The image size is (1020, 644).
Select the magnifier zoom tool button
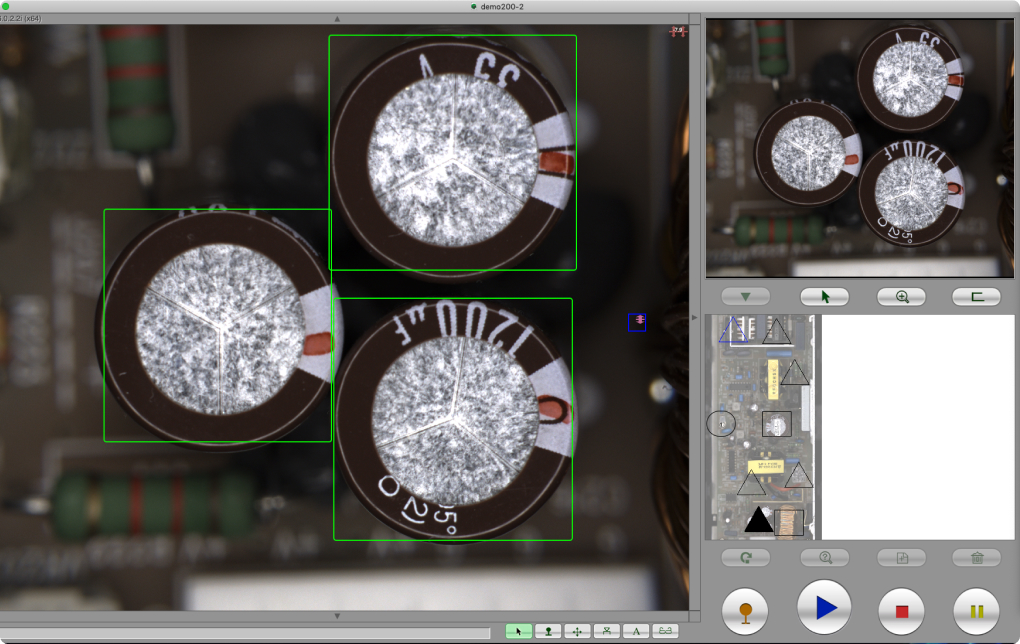click(x=901, y=297)
